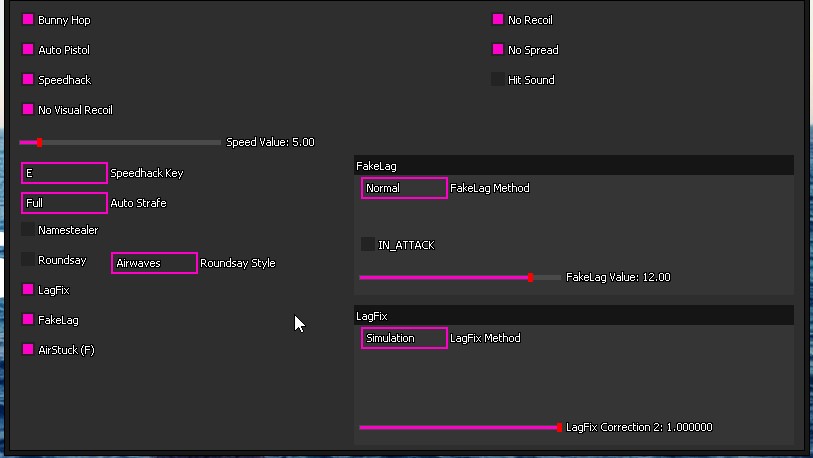This screenshot has width=813, height=458.
Task: Enable the IN_ATTACK checkbox
Action: pyautogui.click(x=368, y=245)
